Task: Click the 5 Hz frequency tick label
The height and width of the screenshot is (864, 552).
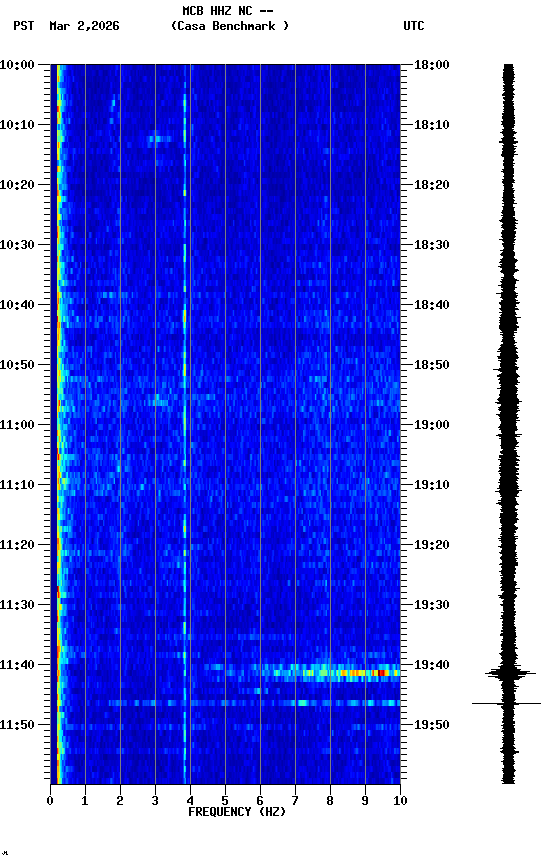Action: coord(225,801)
